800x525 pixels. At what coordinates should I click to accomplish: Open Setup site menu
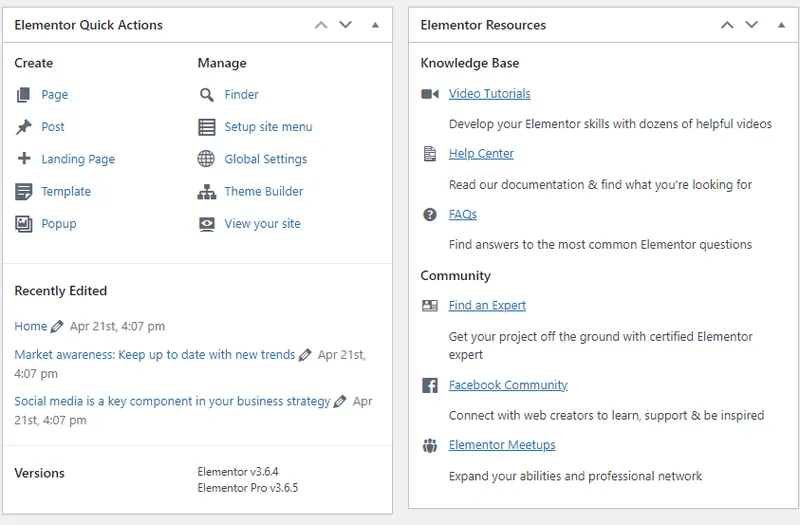pos(268,127)
